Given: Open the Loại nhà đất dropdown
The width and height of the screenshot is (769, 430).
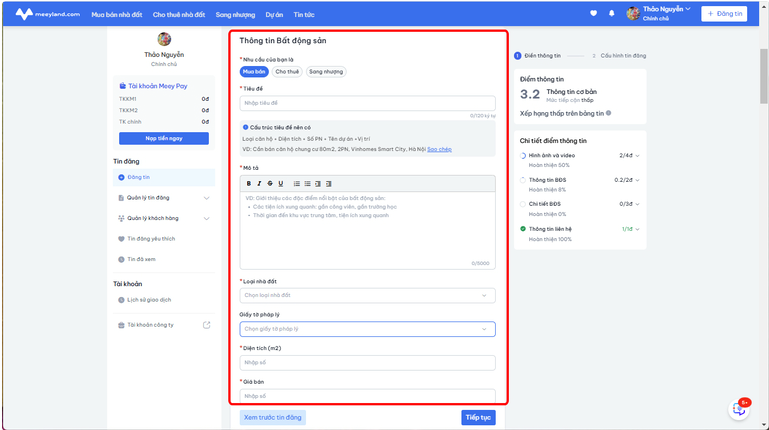Looking at the screenshot, I should pos(367,296).
